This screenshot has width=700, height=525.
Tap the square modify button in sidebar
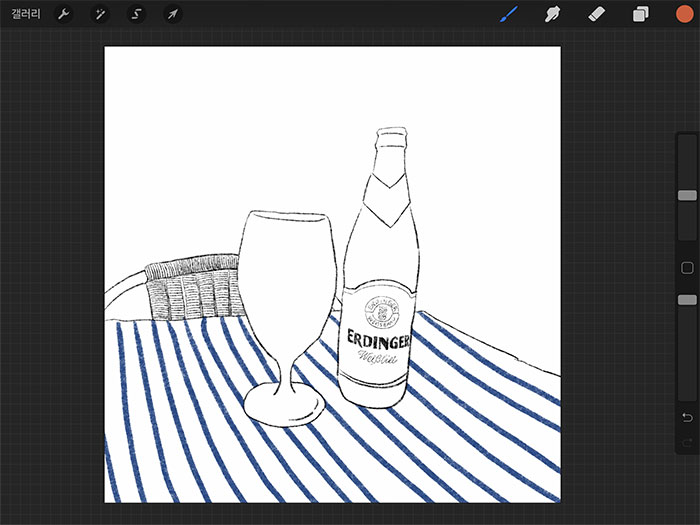coord(687,268)
